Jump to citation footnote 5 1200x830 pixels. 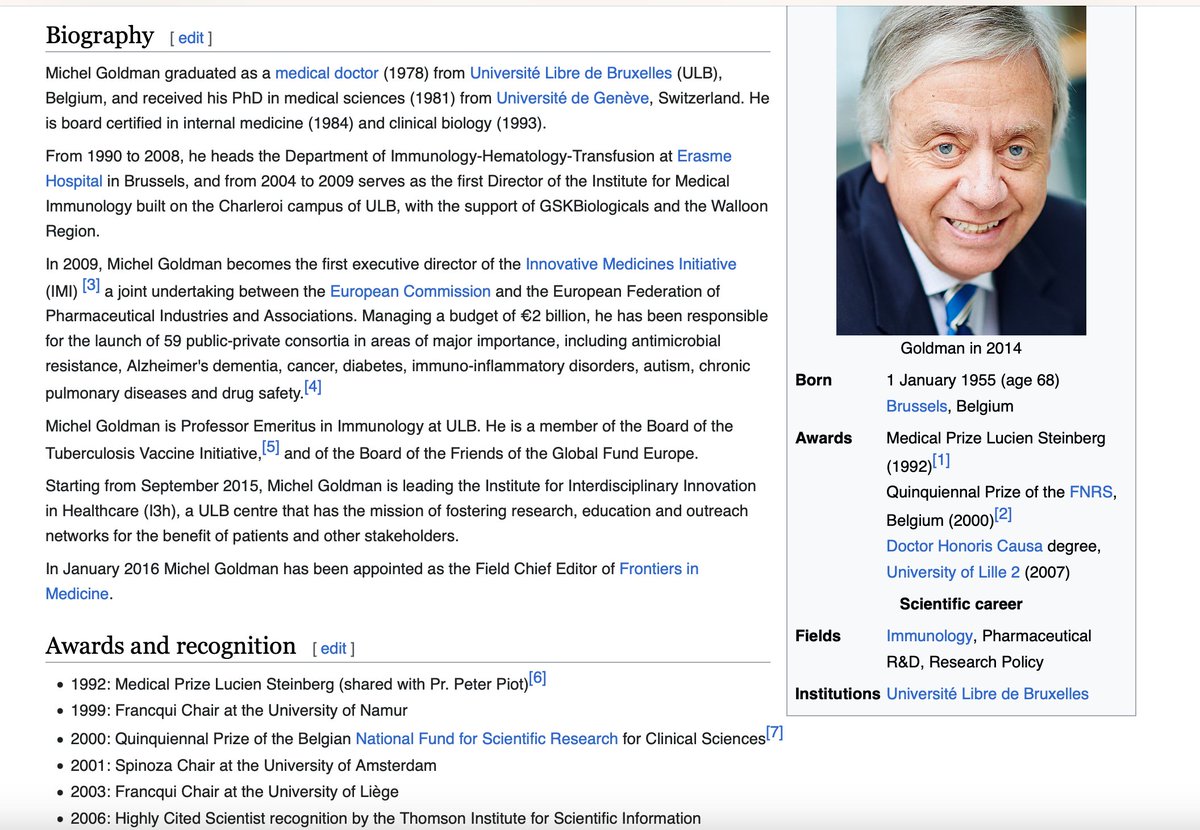[270, 448]
